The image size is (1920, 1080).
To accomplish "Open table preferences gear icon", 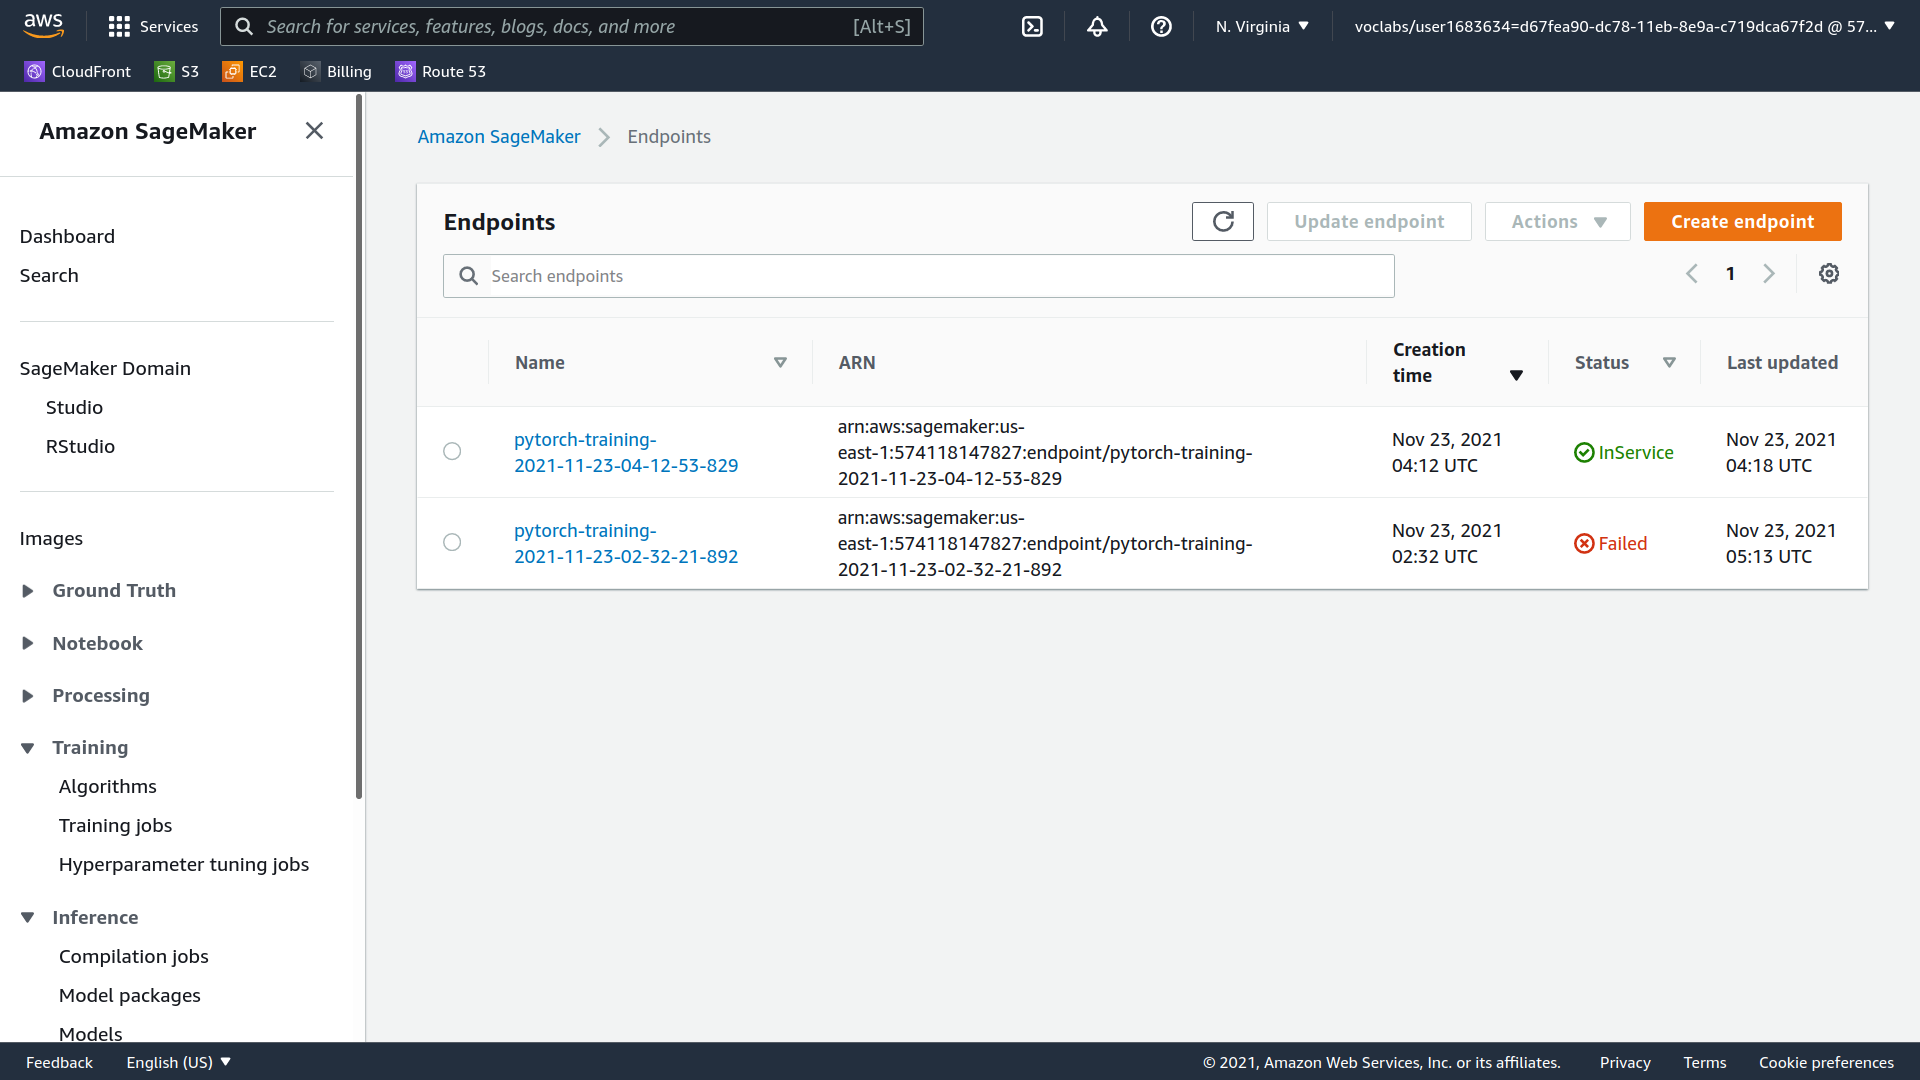I will tap(1829, 274).
